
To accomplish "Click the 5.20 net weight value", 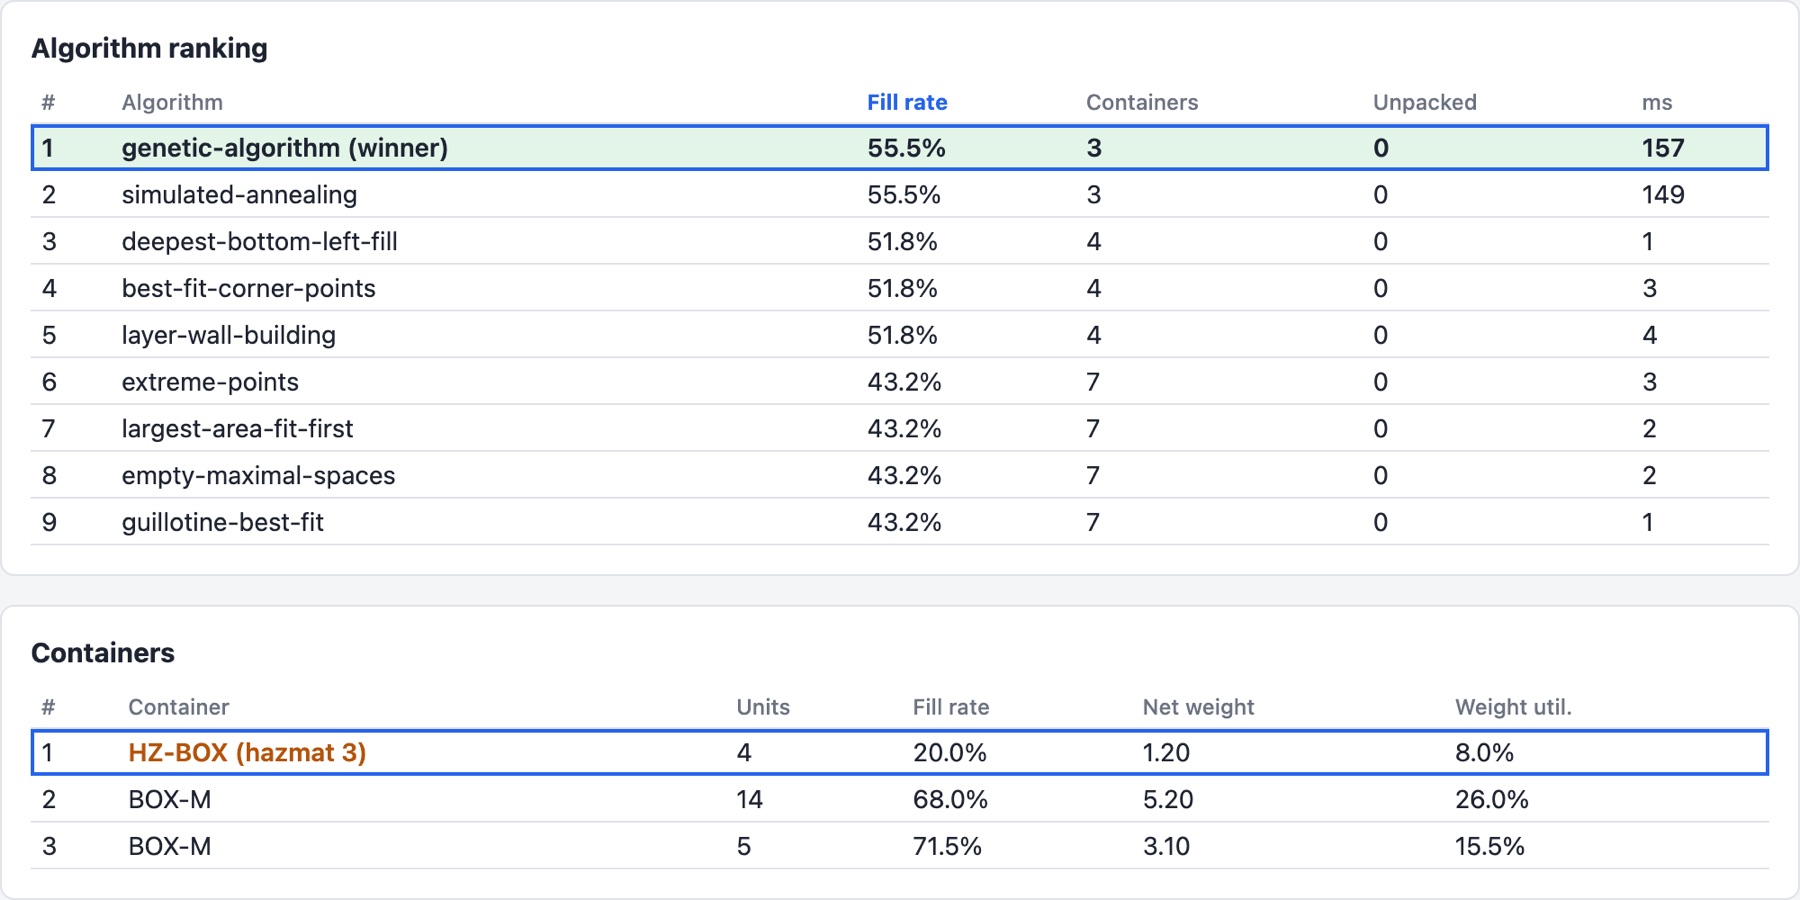I will click(x=1168, y=799).
